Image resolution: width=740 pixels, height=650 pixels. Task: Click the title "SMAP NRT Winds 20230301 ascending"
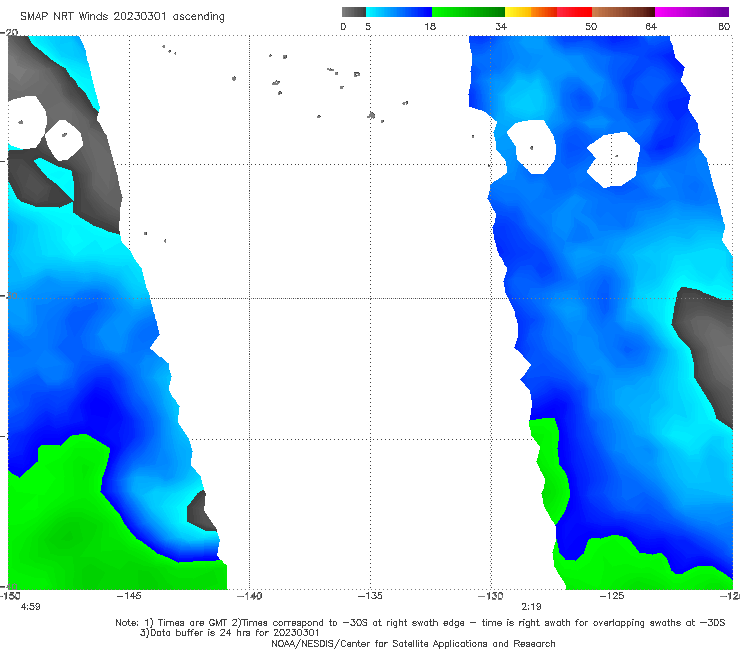tap(122, 17)
